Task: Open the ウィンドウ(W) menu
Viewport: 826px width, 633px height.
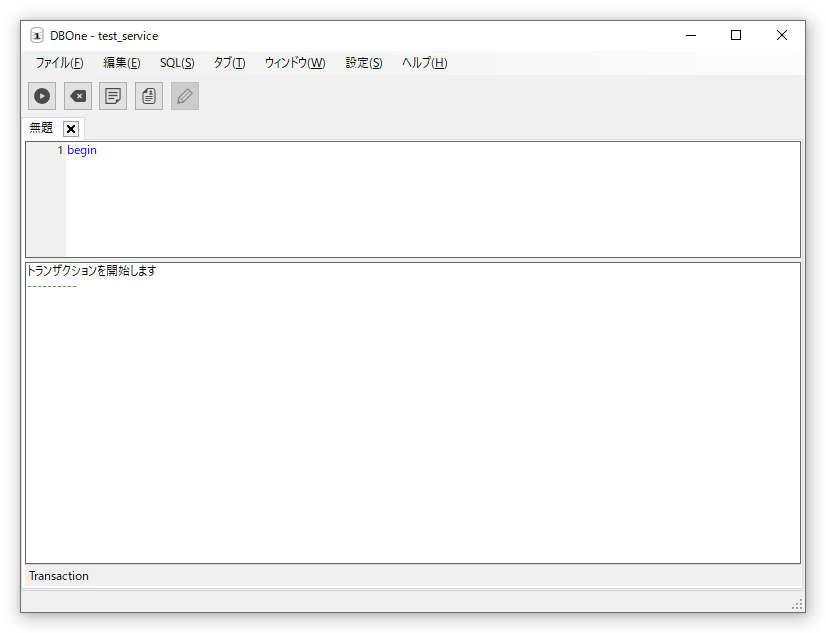Action: click(x=295, y=63)
